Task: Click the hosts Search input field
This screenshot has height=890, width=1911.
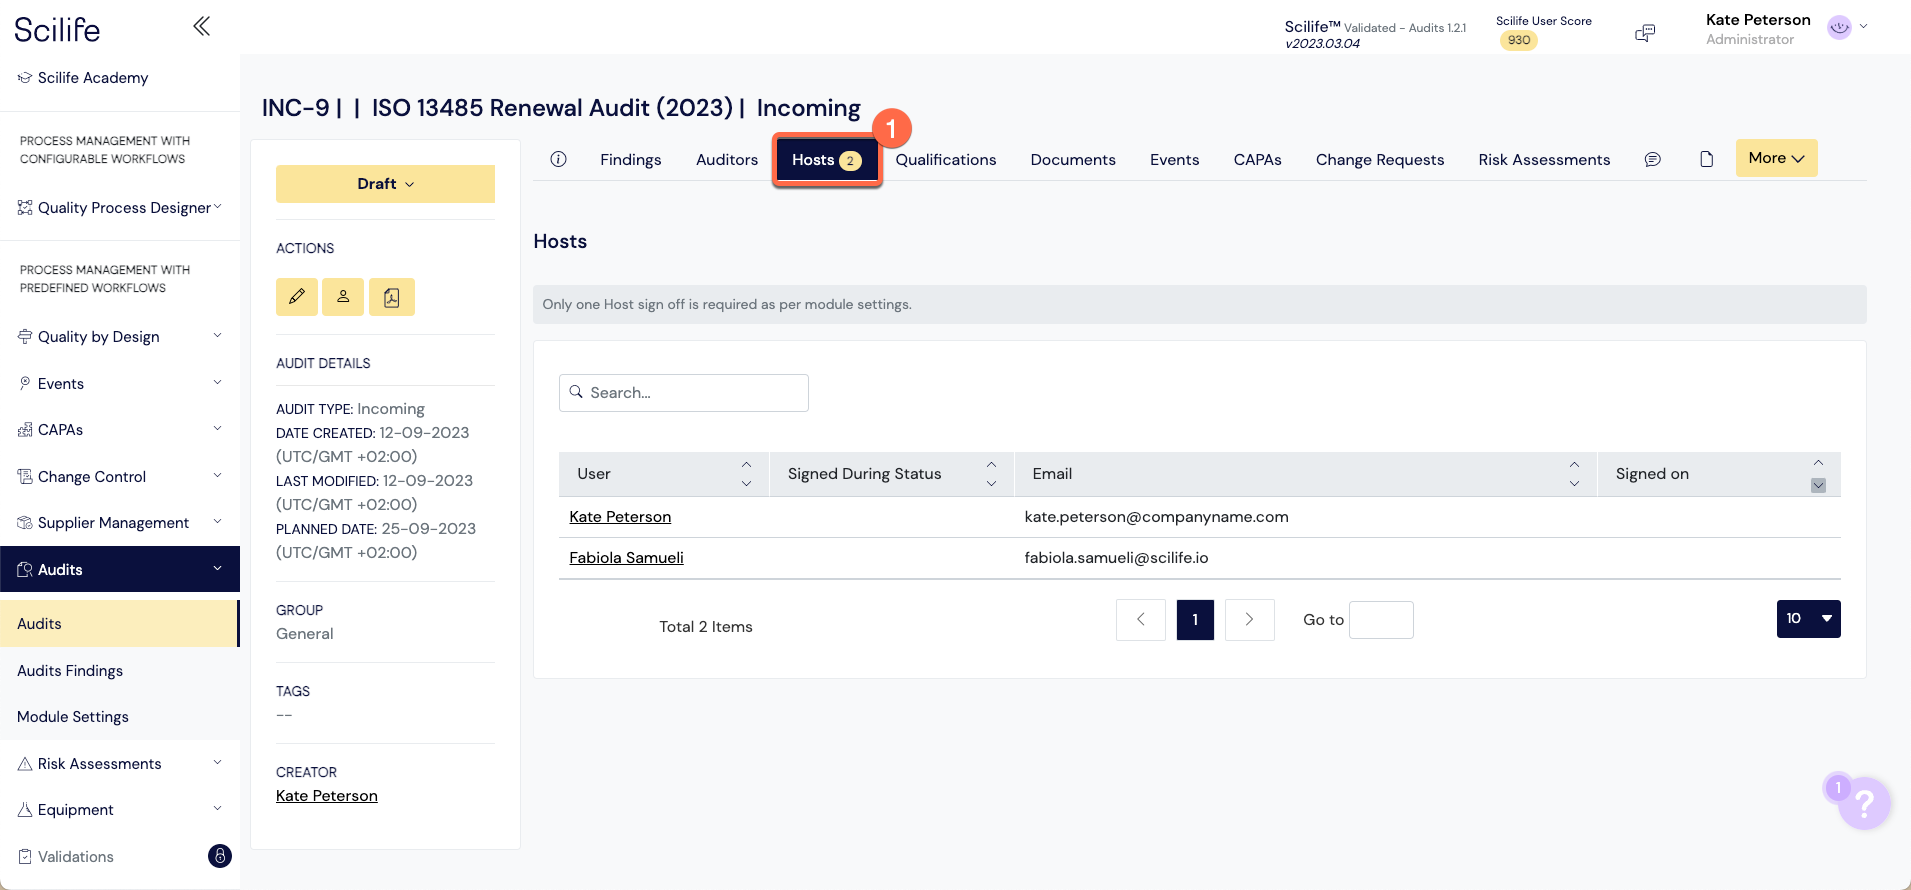Action: (684, 393)
